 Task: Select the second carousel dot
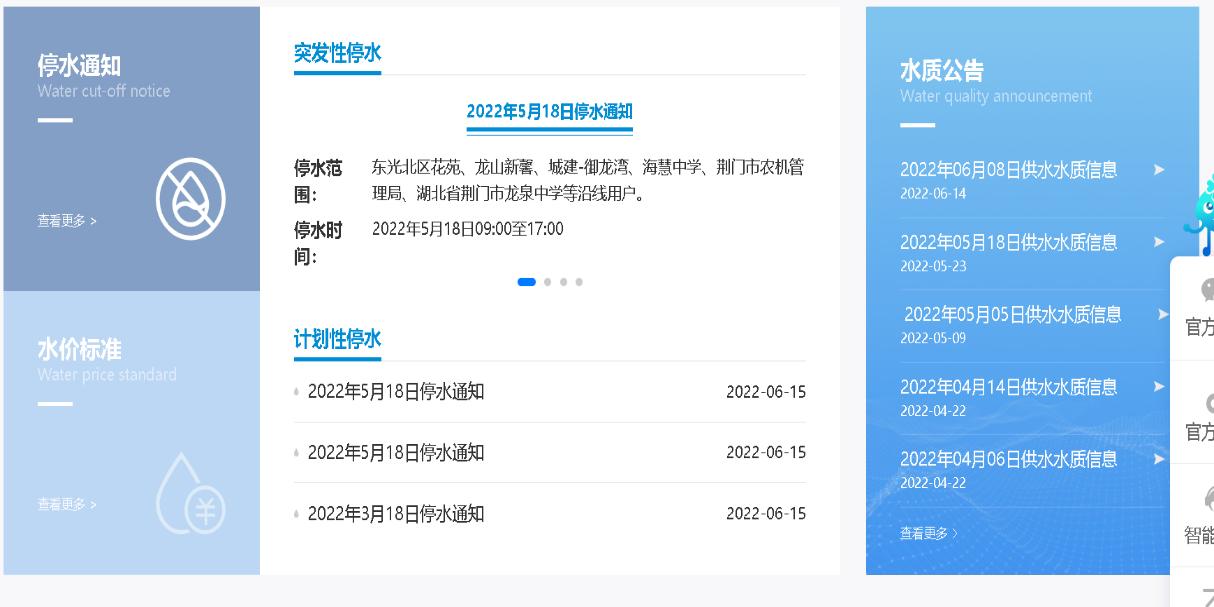click(546, 282)
